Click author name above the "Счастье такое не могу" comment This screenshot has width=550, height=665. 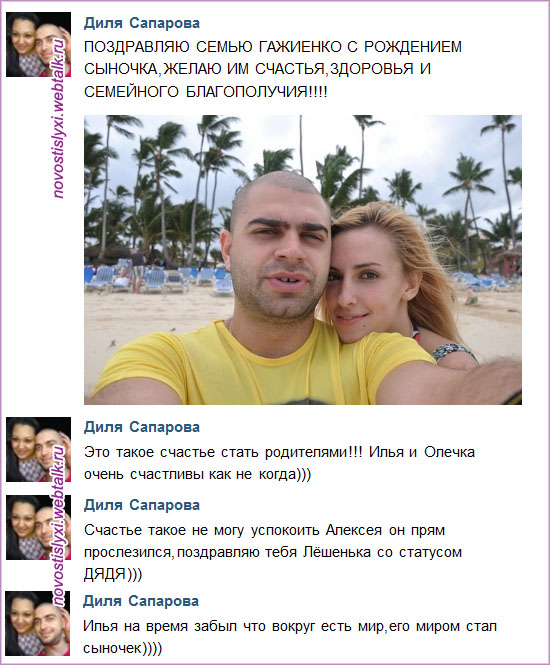(142, 505)
